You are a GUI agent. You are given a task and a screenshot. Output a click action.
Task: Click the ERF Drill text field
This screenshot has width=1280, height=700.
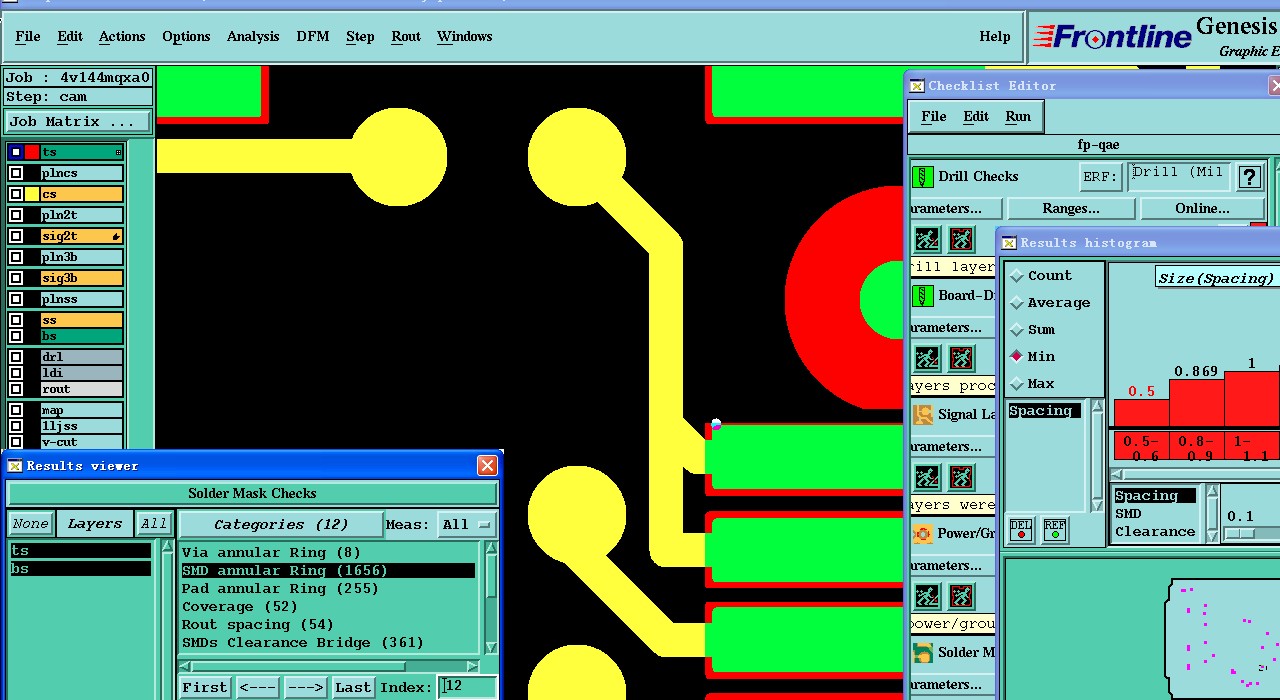(x=1179, y=177)
